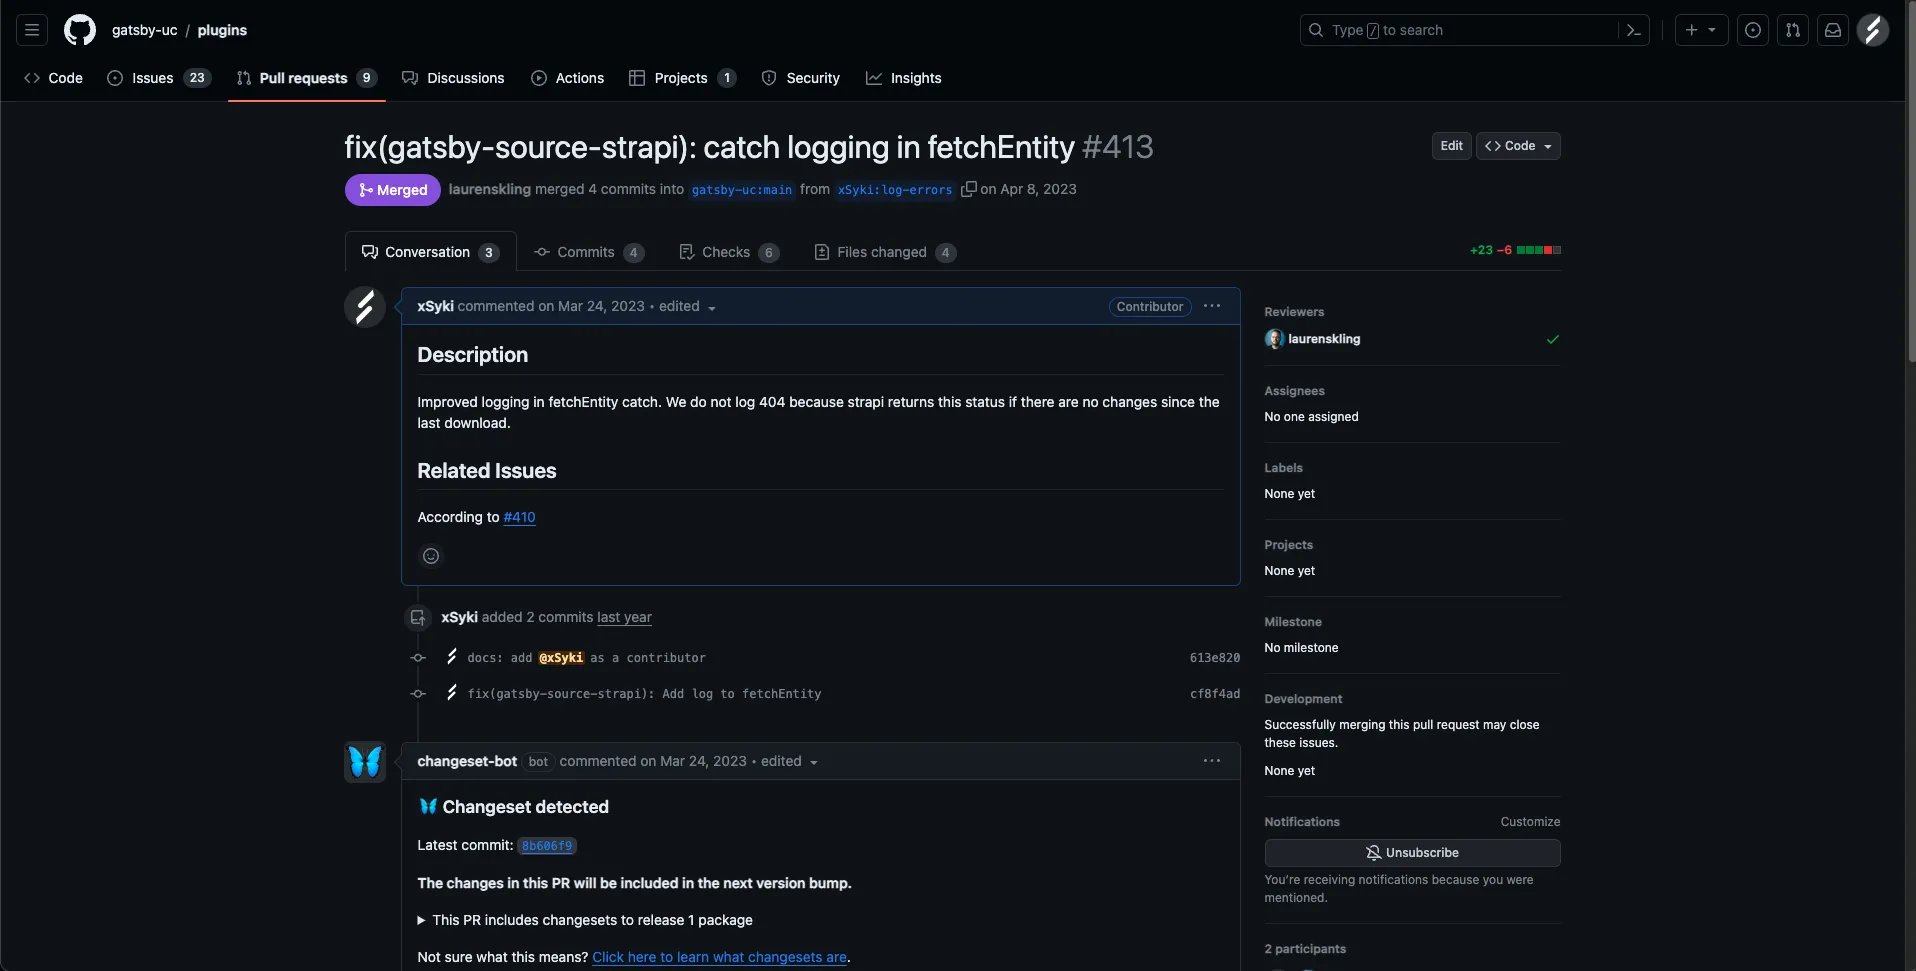Screen dimensions: 1916x971
Task: Open the pull requests icon in the header
Action: pos(1793,30)
